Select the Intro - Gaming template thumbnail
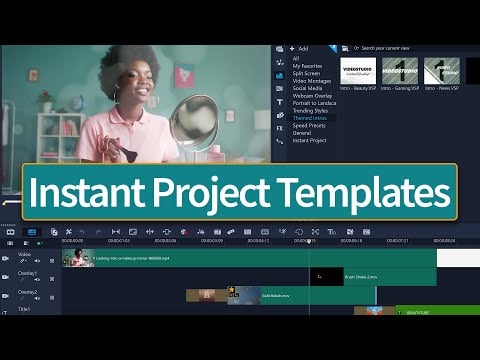Viewport: 480px width, 360px height. [x=400, y=71]
